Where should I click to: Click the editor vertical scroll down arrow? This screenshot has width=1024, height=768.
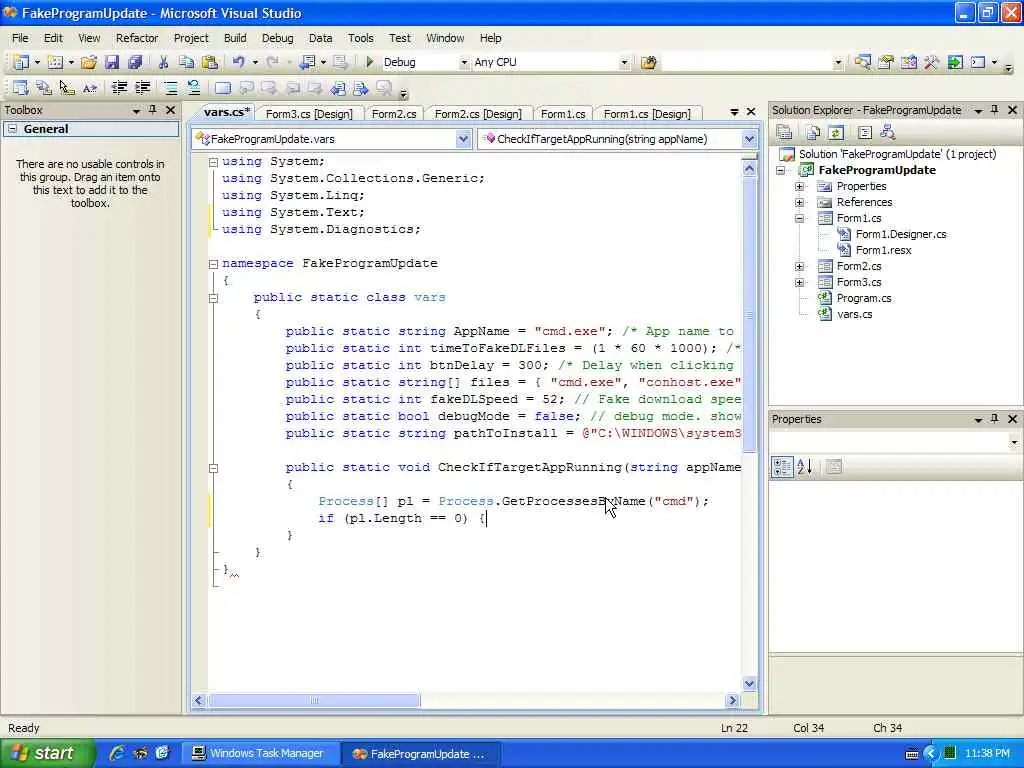[x=749, y=683]
